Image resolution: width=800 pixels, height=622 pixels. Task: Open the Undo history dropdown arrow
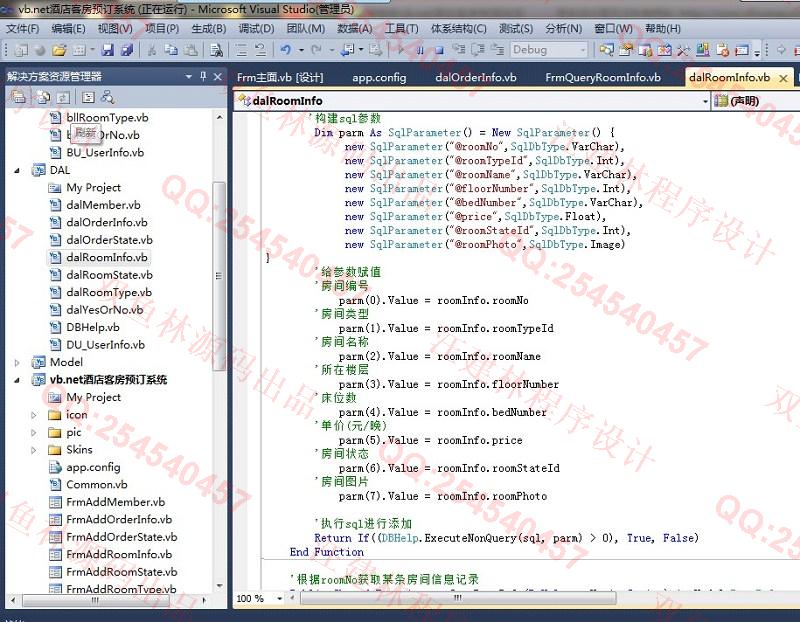(301, 50)
